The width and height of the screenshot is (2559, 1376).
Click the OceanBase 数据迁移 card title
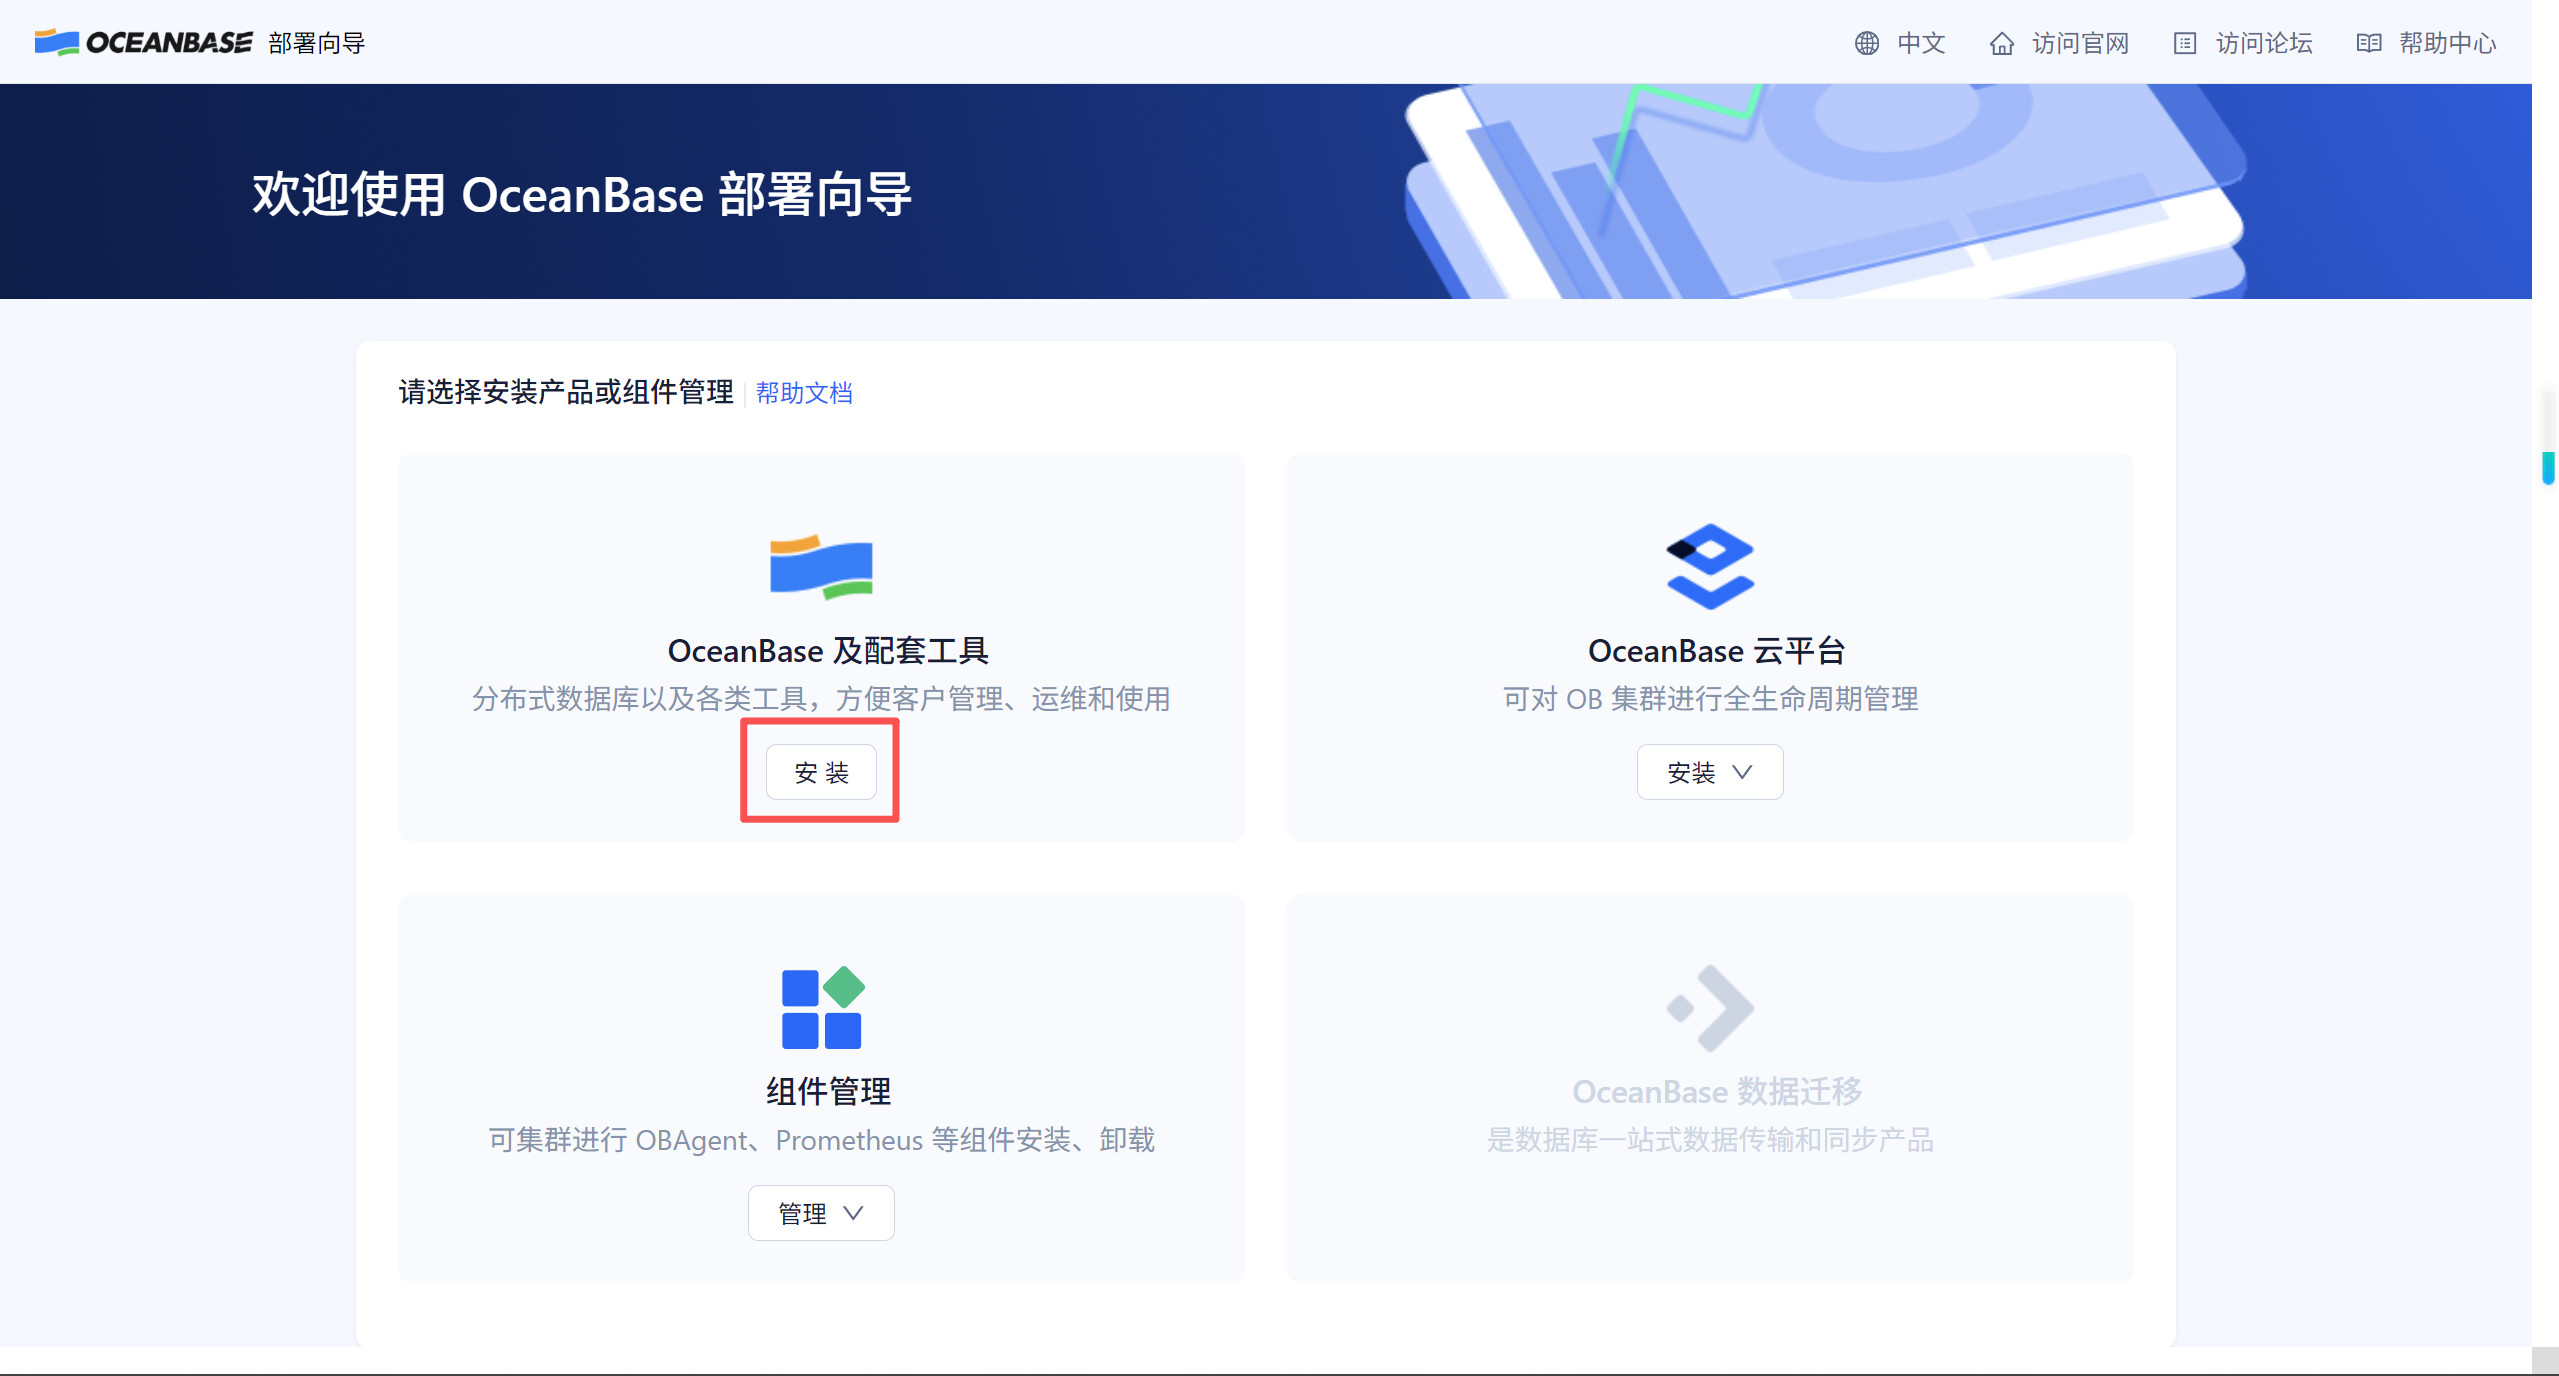1716,1092
